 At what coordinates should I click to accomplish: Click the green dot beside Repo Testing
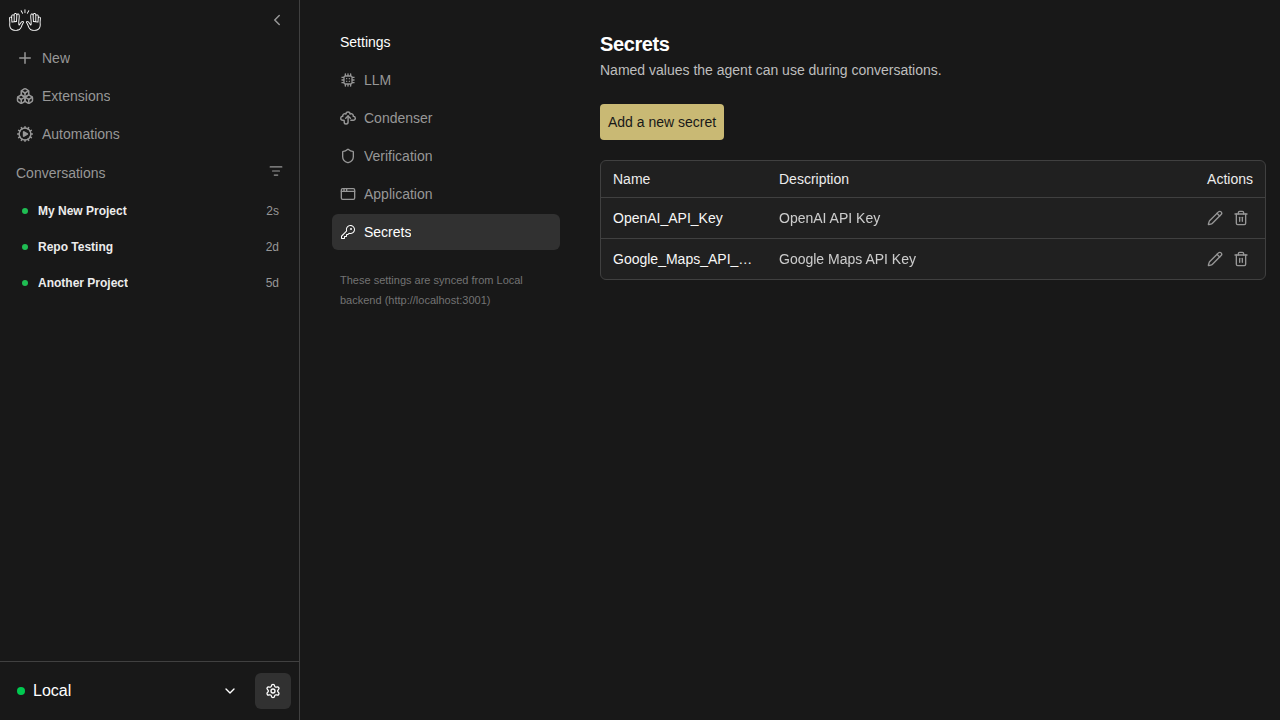click(x=25, y=247)
